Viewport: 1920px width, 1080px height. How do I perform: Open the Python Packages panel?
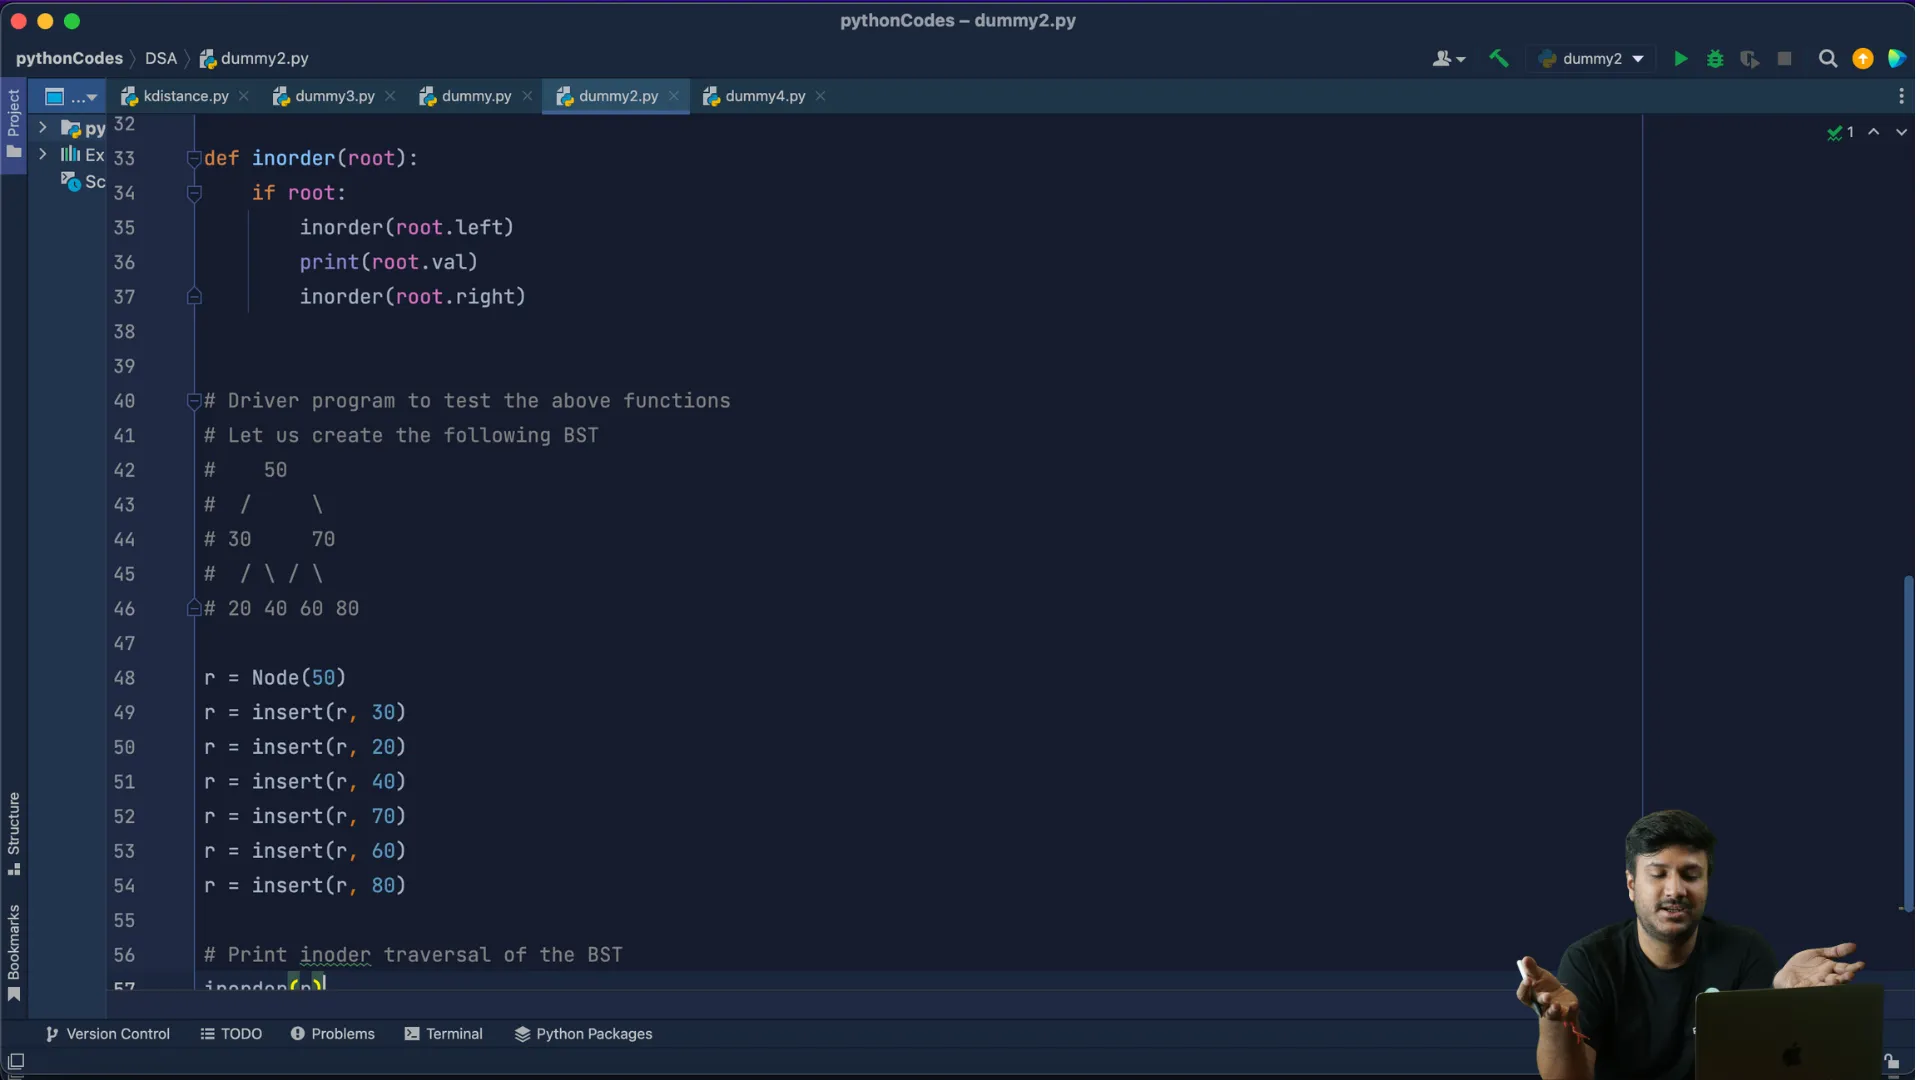click(584, 1034)
